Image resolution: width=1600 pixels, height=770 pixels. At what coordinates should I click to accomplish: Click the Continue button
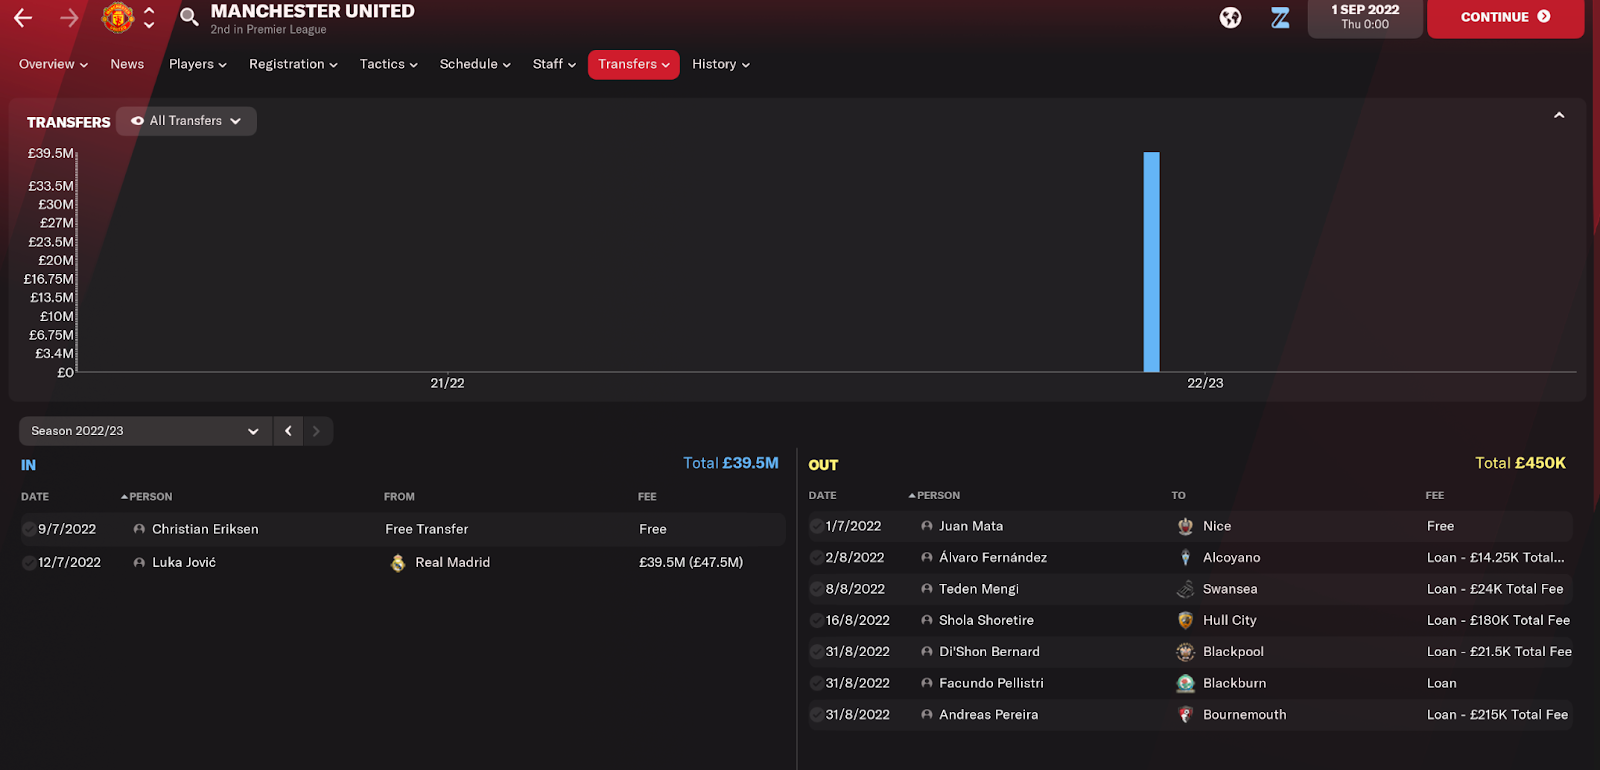[x=1505, y=17]
